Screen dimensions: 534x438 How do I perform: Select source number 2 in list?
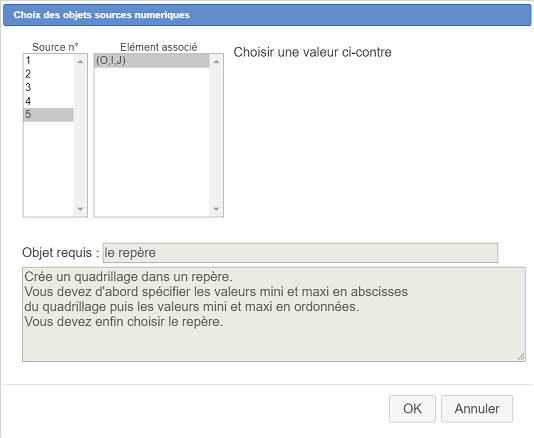pos(48,74)
